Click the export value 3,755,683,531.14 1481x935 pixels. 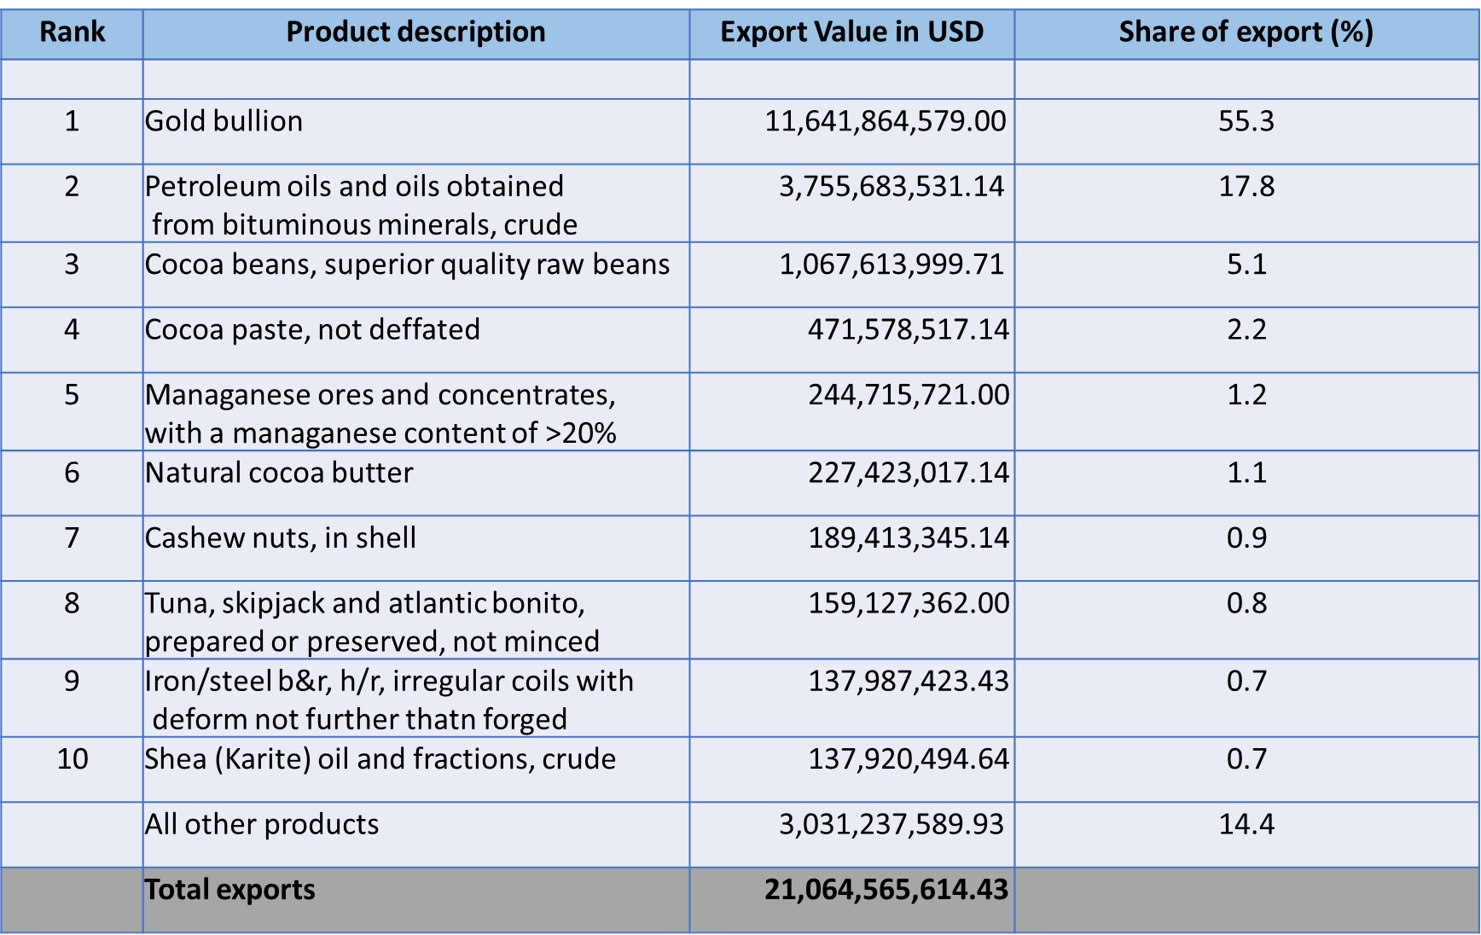tap(891, 187)
